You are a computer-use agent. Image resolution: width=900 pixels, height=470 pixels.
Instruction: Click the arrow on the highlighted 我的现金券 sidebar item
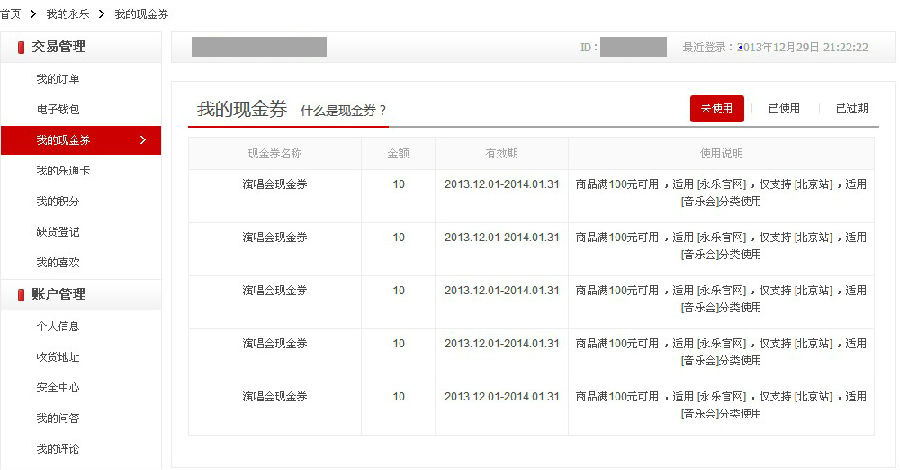pyautogui.click(x=143, y=140)
